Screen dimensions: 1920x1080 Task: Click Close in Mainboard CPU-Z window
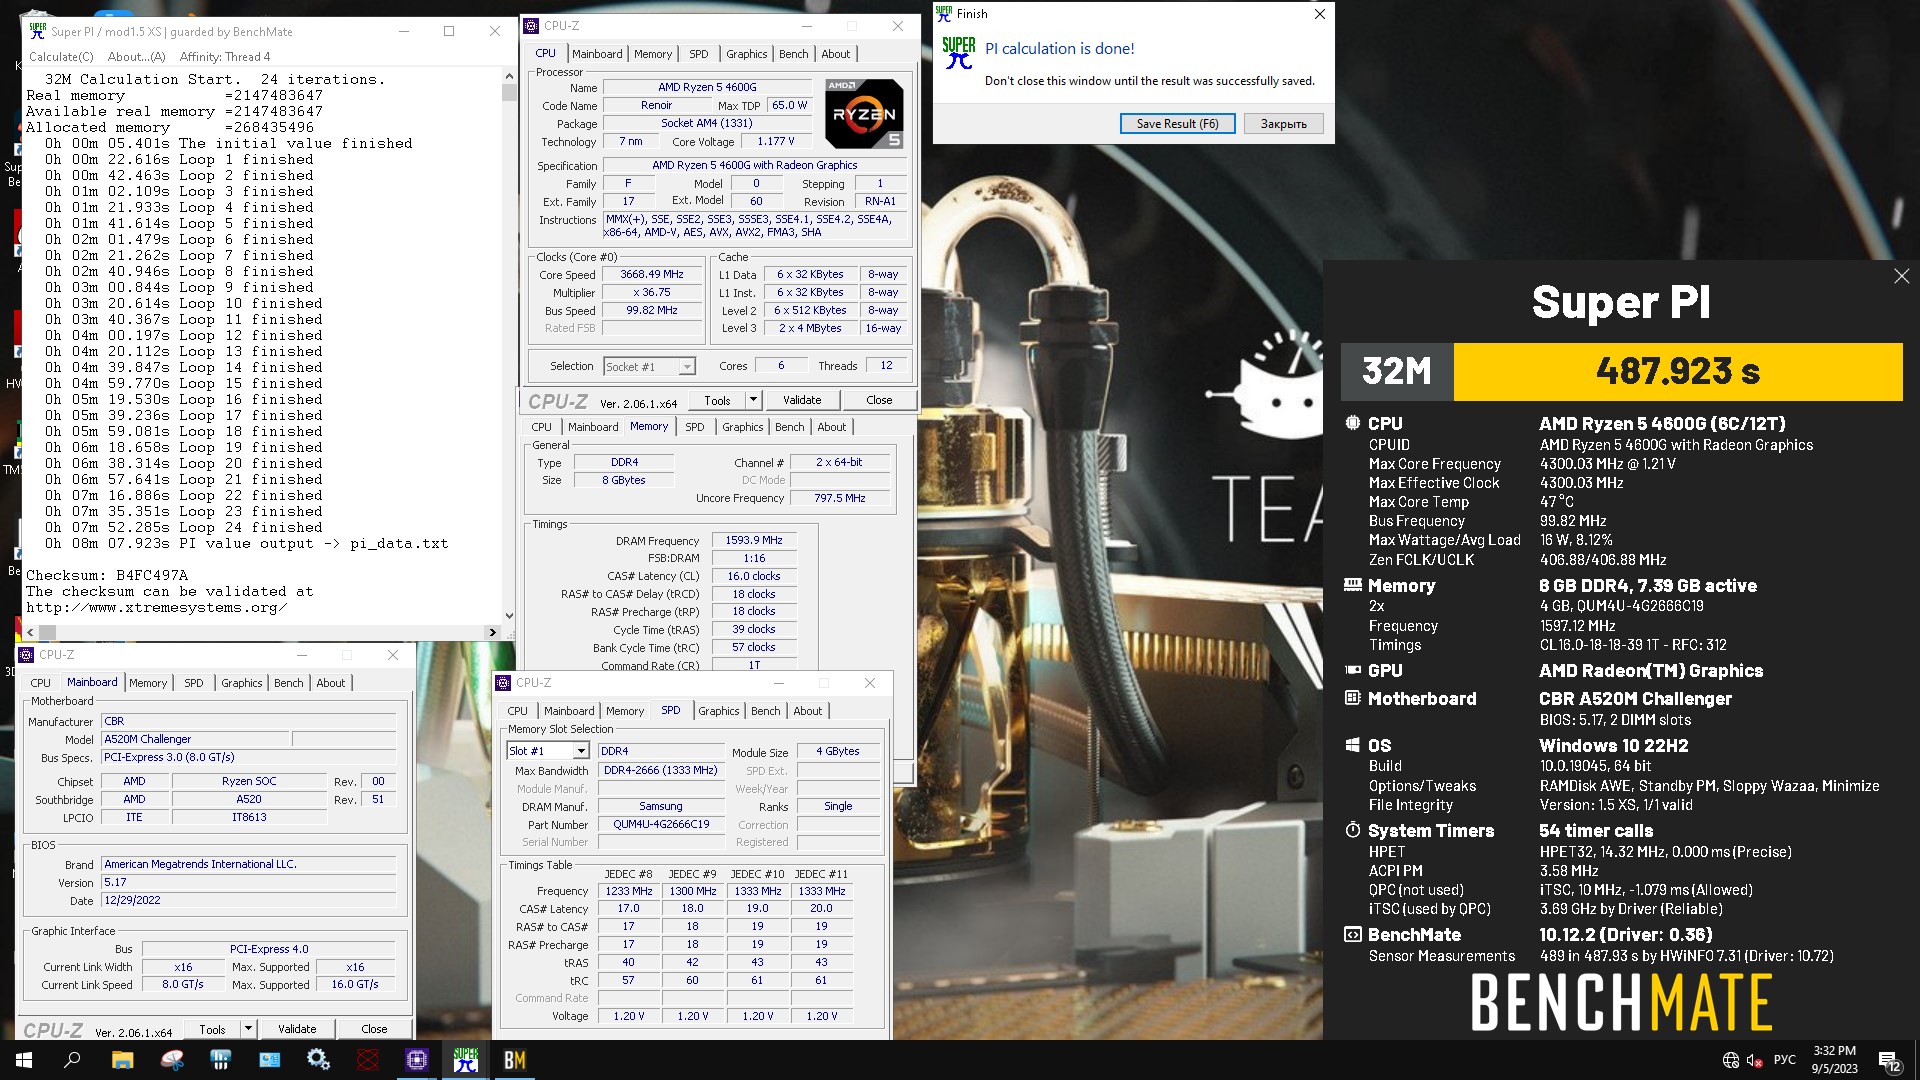374,1029
